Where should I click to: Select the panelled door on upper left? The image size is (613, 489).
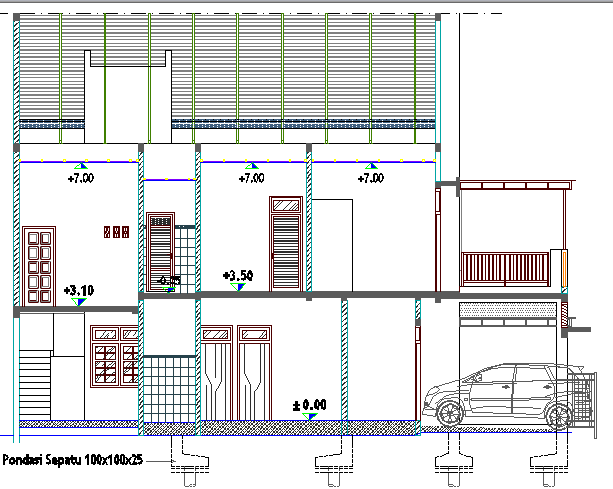coord(38,265)
